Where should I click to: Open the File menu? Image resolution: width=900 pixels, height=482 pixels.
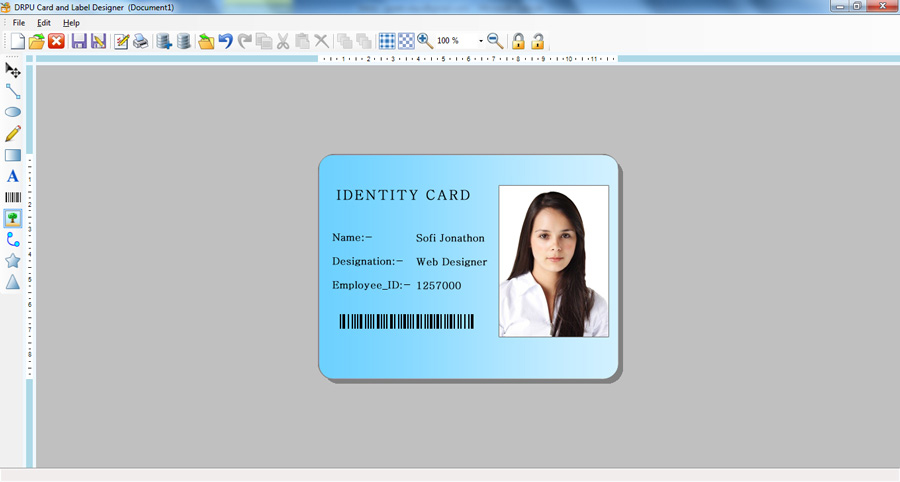pos(19,23)
